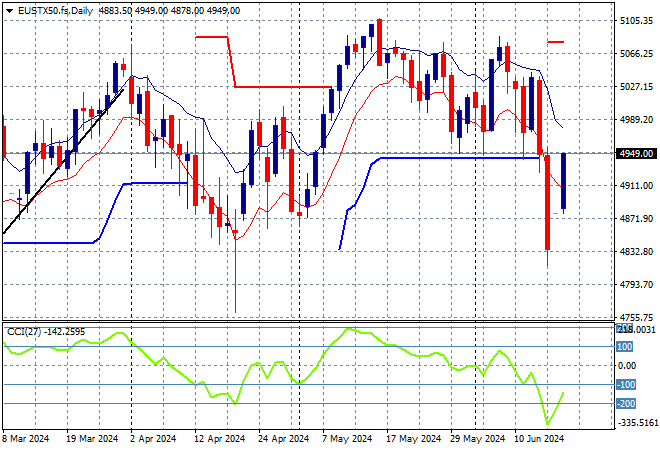Click the 5105.35 price axis label

(636, 21)
